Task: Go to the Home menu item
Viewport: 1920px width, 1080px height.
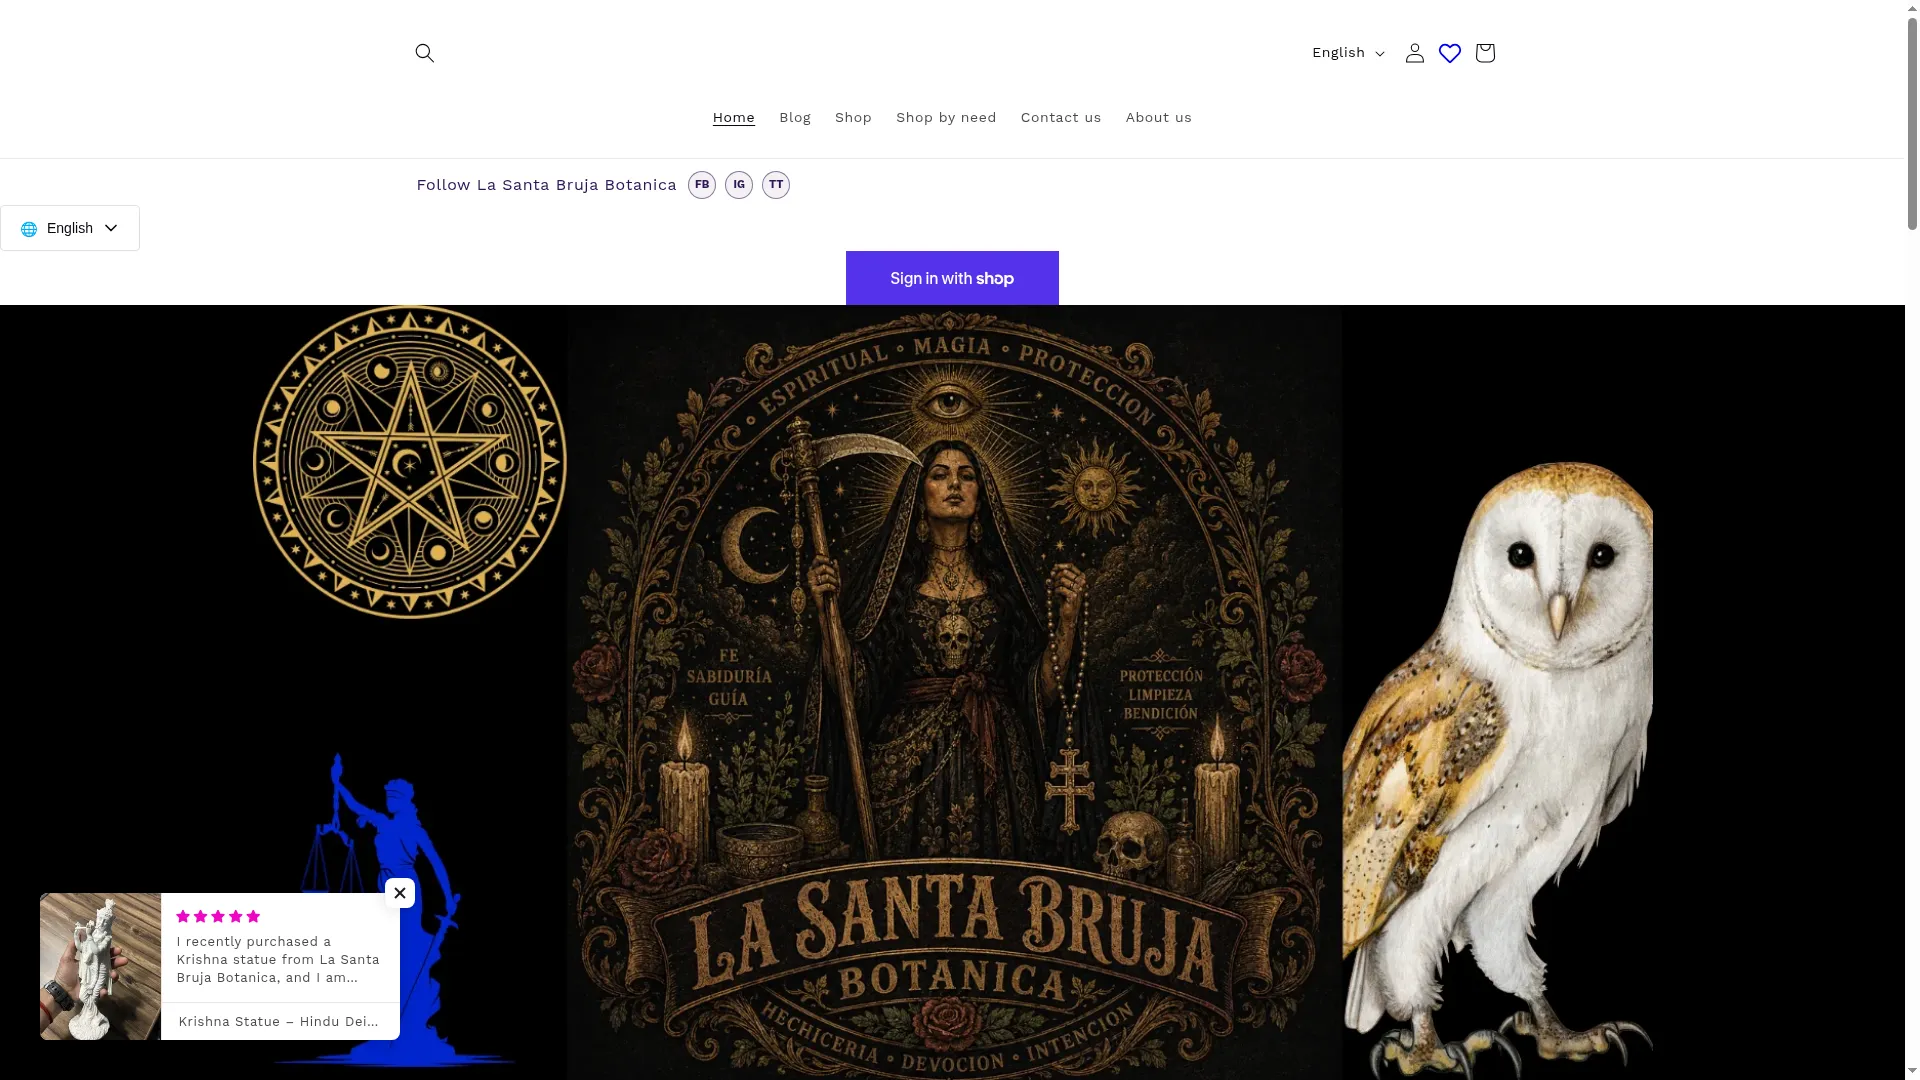Action: click(733, 118)
